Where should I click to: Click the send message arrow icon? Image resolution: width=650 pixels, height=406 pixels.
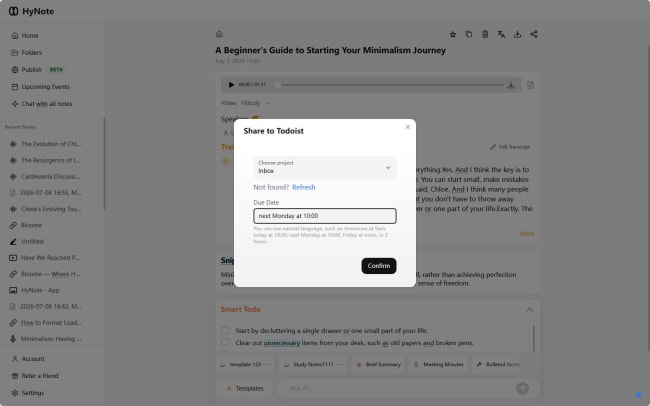522,389
